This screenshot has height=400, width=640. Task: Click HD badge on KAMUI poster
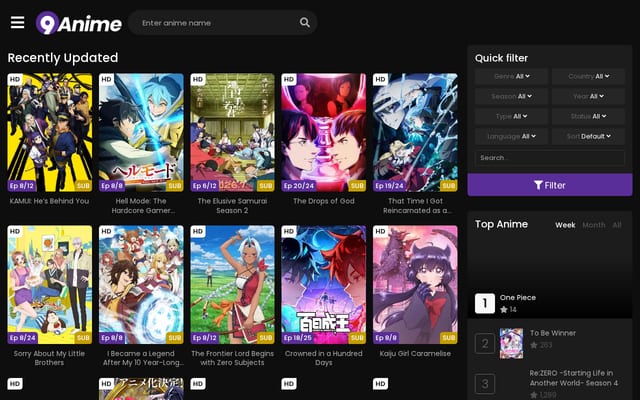pos(15,79)
